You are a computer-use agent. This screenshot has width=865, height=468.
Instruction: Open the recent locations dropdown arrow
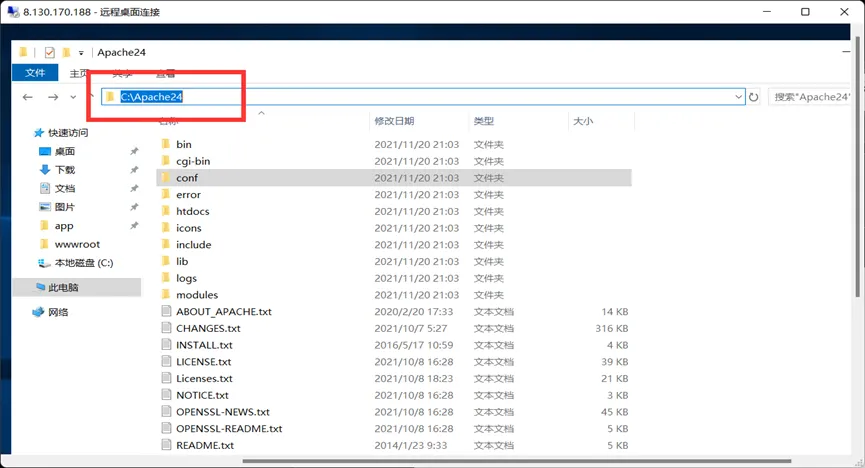[73, 97]
